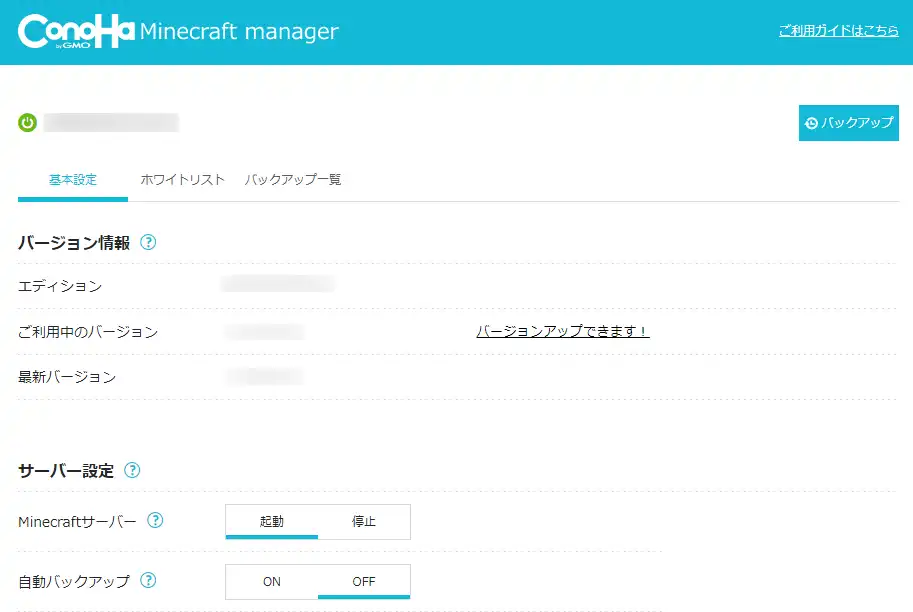Viewport: 913px width, 612px height.
Task: Set Minecraft server to 停止
Action: 364,522
